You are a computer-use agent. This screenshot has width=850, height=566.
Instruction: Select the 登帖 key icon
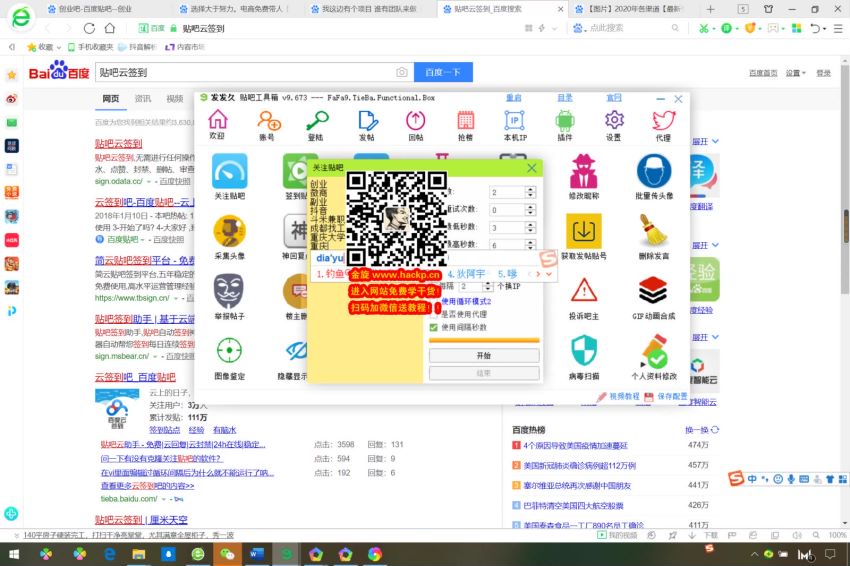coord(317,125)
